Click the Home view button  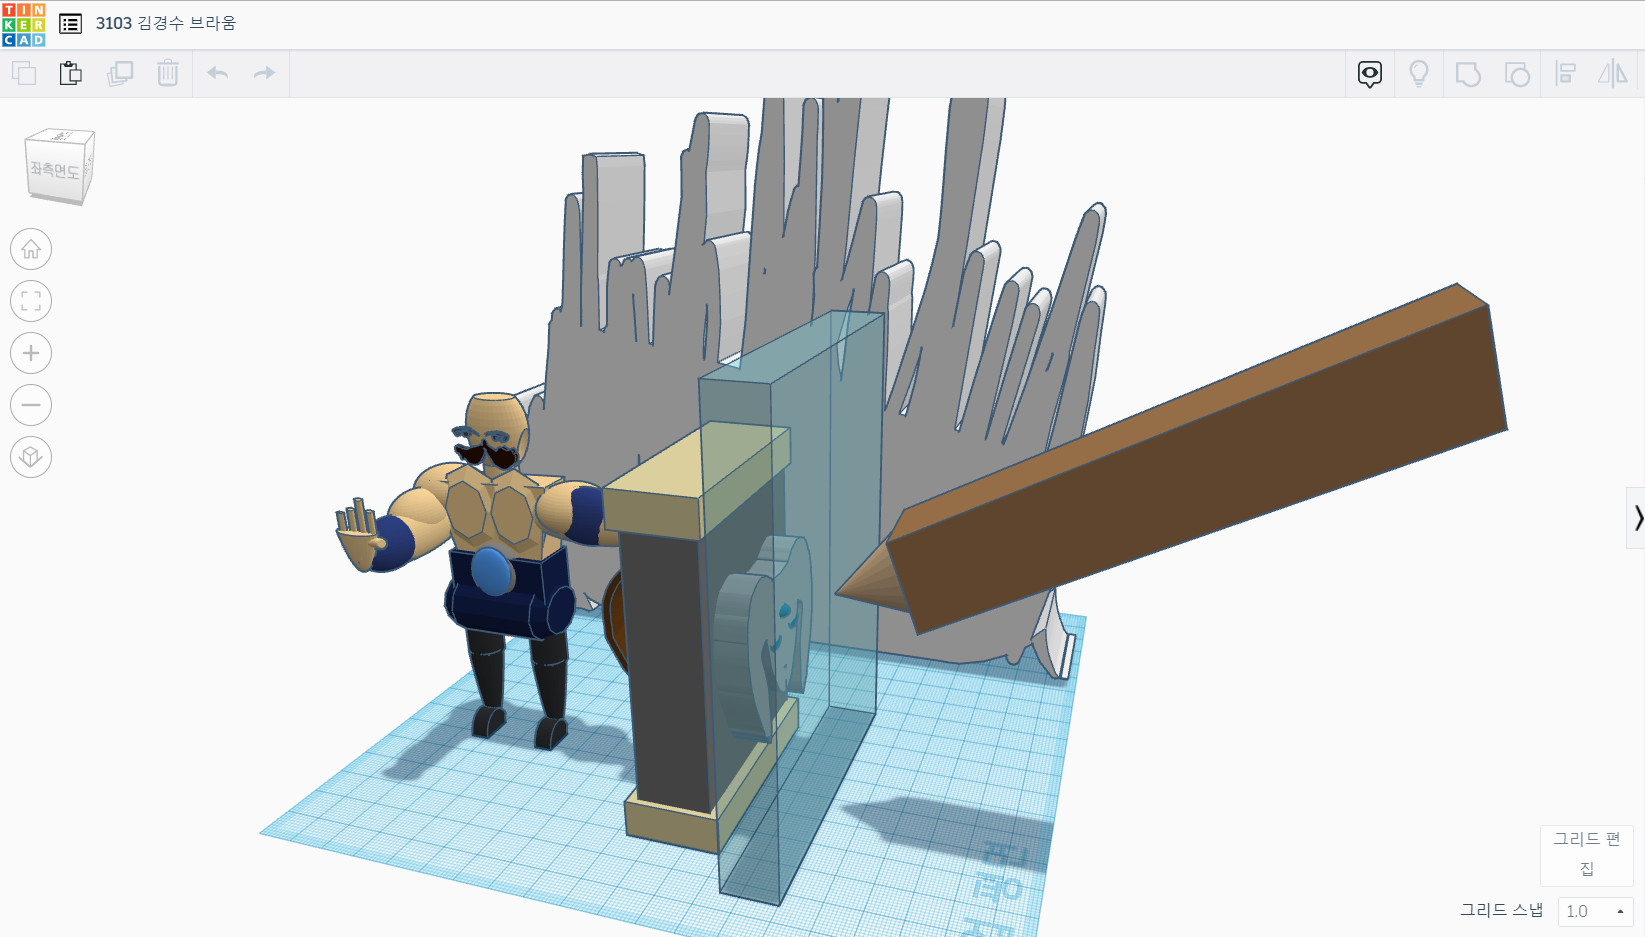pos(31,249)
